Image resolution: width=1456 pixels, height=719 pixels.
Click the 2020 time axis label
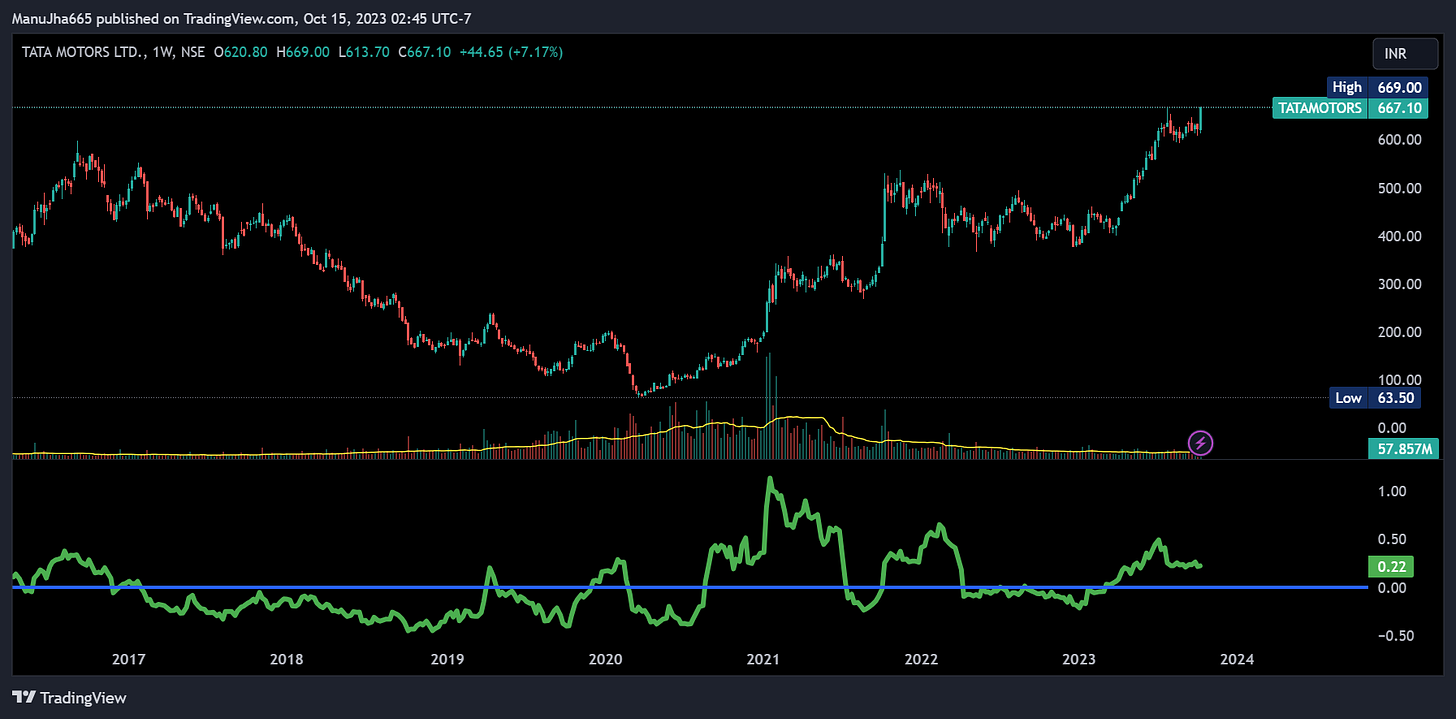(x=605, y=659)
